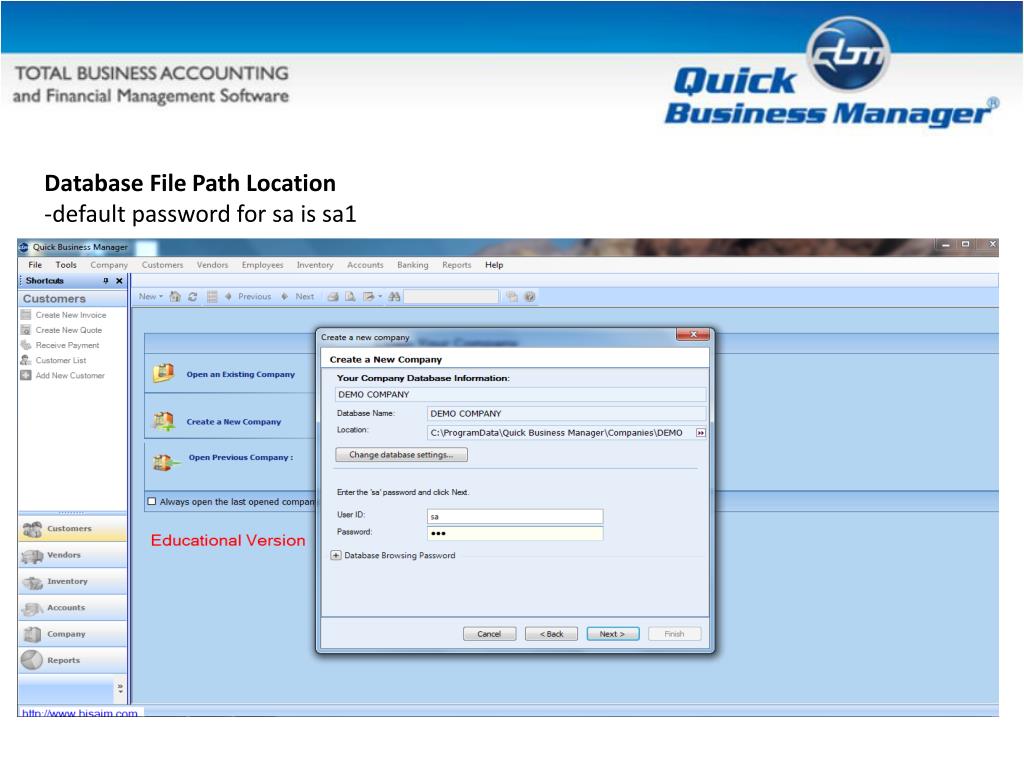Click Receive Payment shortcut
The width and height of the screenshot is (1024, 768).
67,345
